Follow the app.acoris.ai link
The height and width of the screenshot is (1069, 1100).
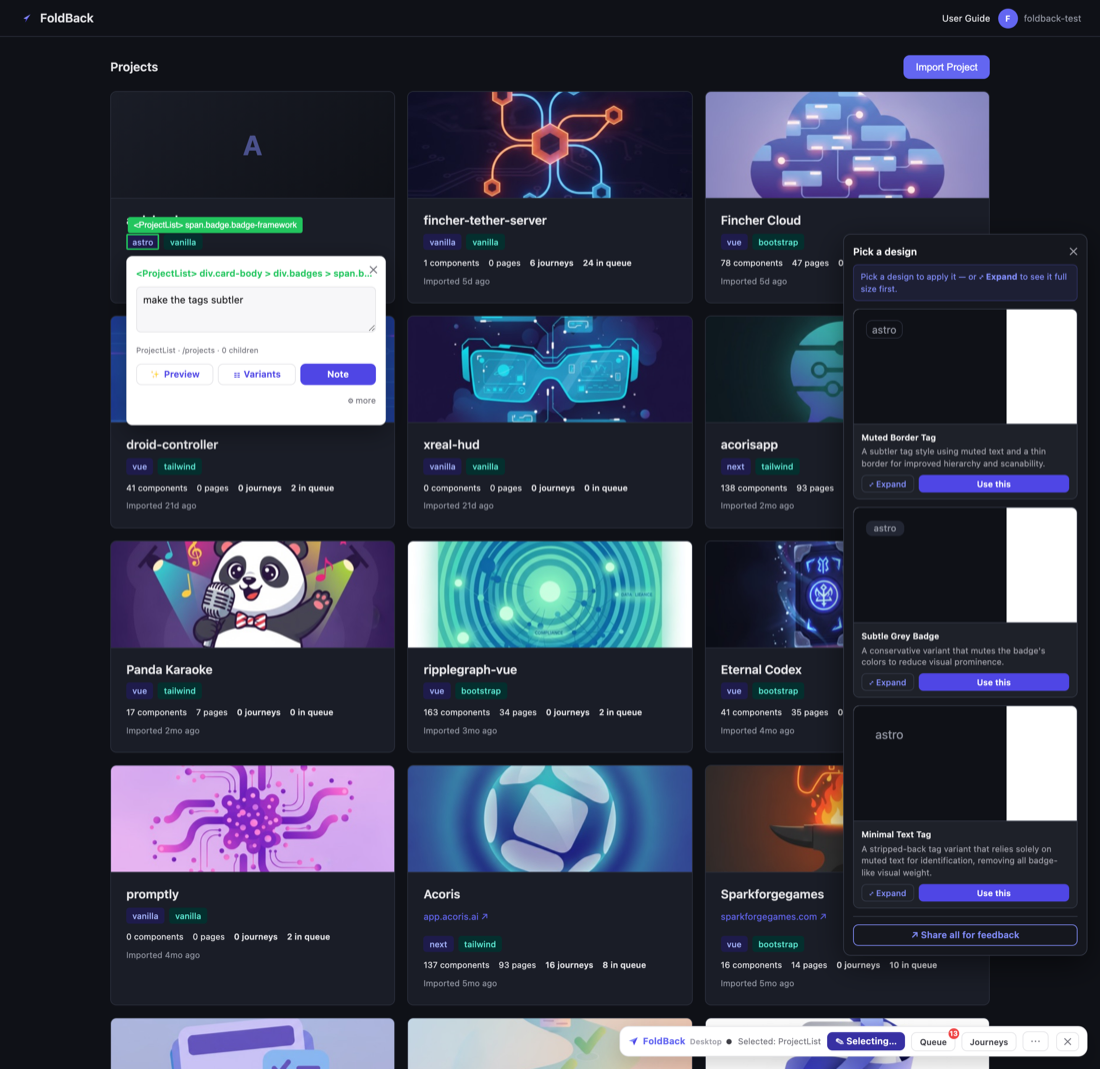pos(455,916)
